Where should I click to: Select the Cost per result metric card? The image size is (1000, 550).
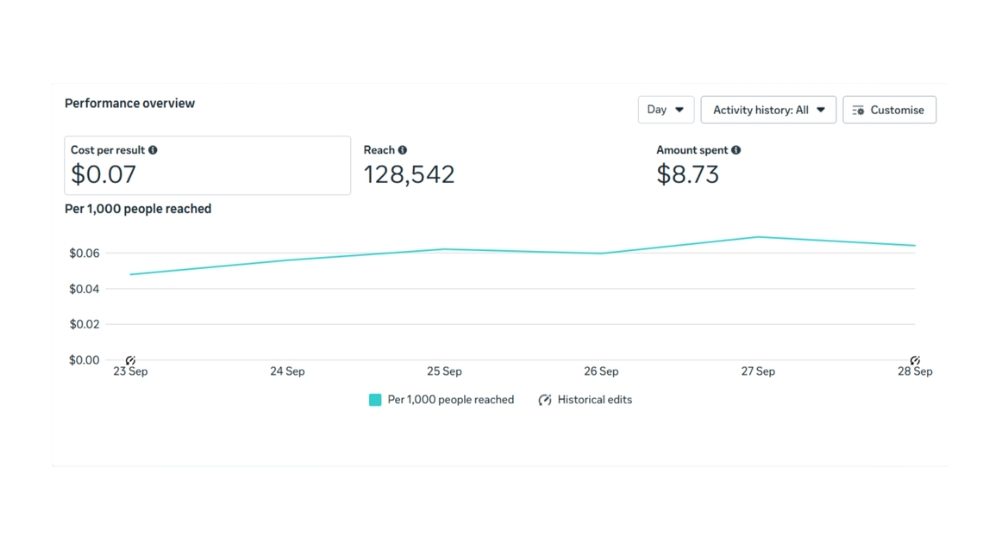click(x=207, y=166)
